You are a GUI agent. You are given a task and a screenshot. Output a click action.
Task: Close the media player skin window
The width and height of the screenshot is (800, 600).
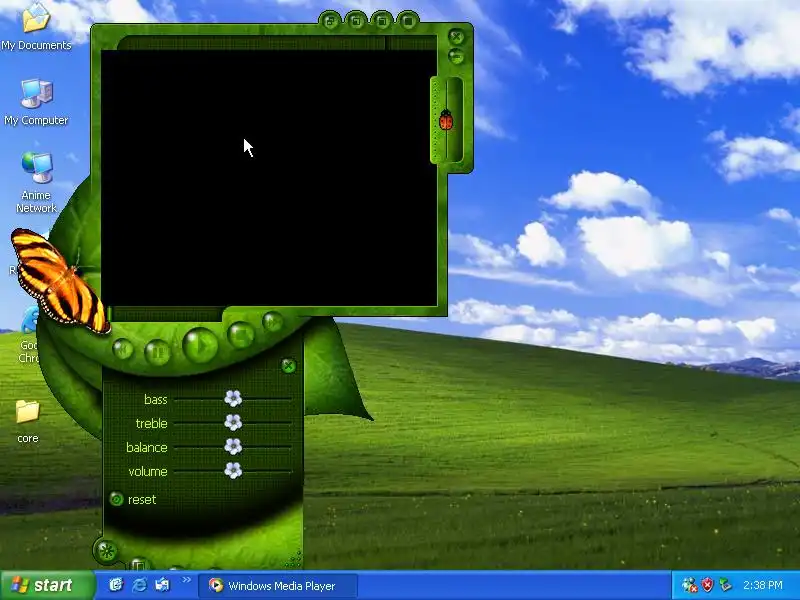coord(456,36)
